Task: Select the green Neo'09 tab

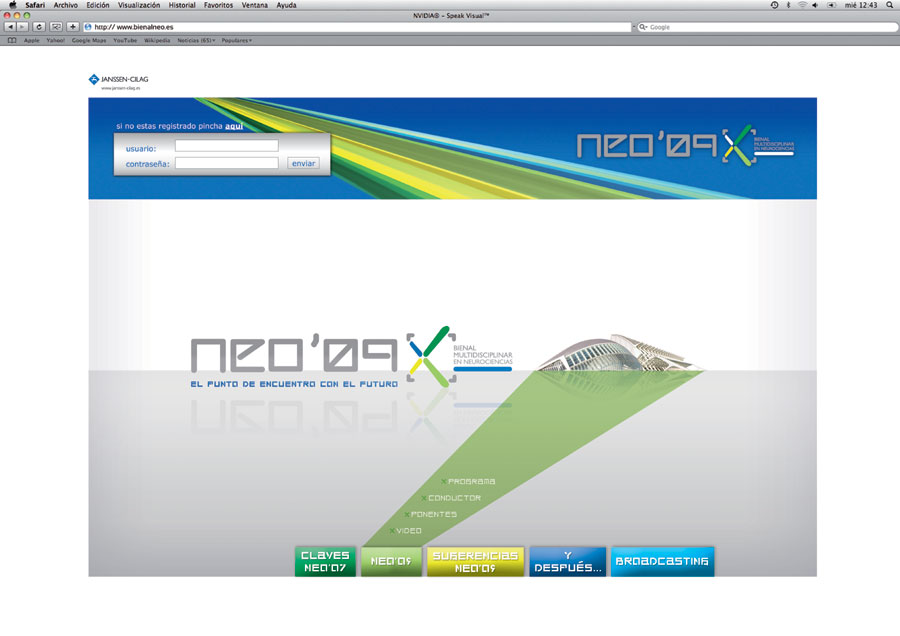Action: pyautogui.click(x=391, y=561)
